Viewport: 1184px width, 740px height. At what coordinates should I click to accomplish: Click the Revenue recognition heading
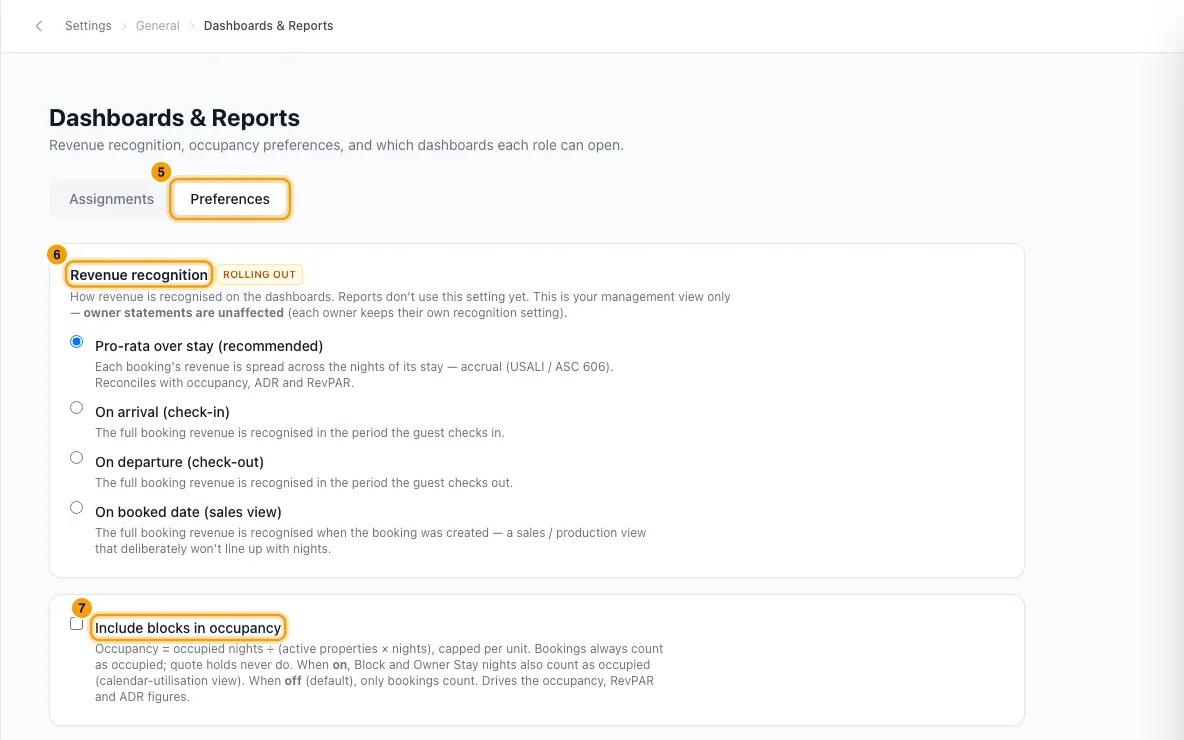coord(139,275)
